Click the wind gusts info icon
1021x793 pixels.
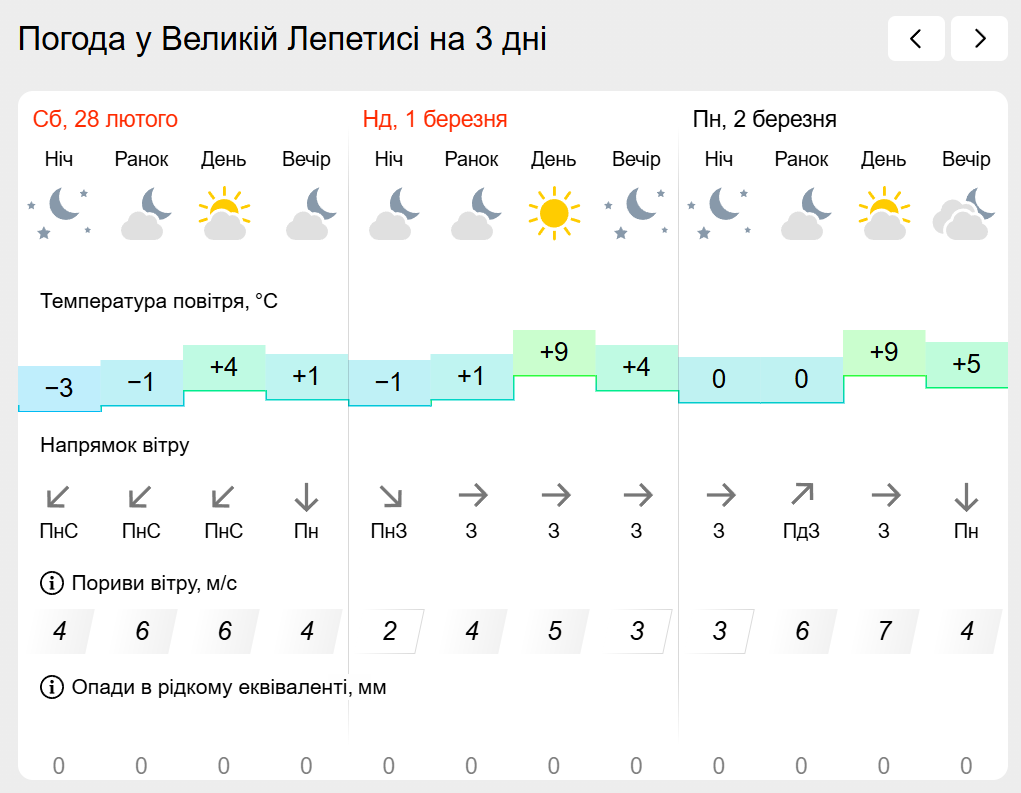(50, 583)
